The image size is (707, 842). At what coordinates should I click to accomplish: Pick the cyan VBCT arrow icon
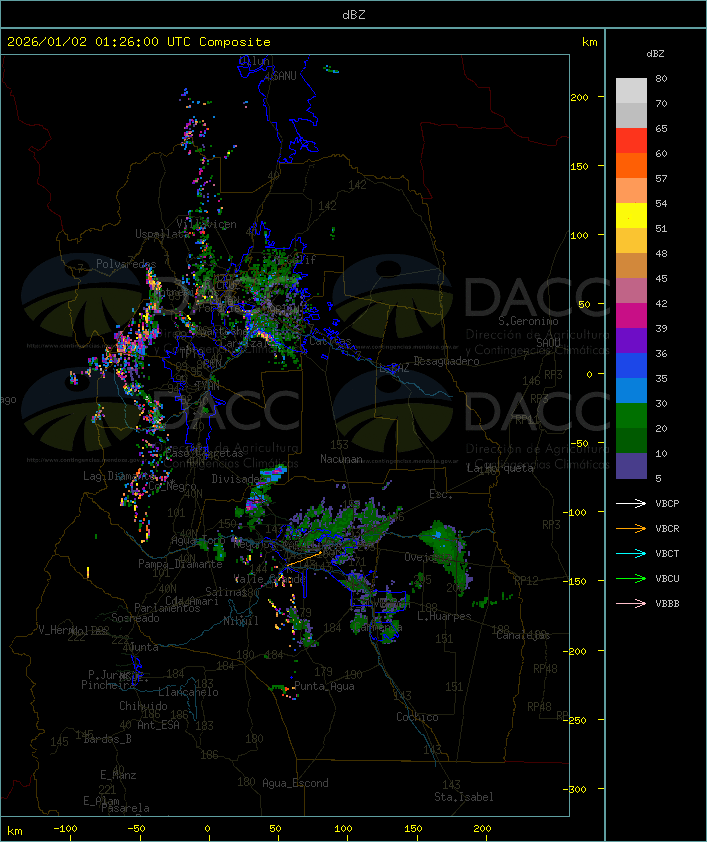631,553
